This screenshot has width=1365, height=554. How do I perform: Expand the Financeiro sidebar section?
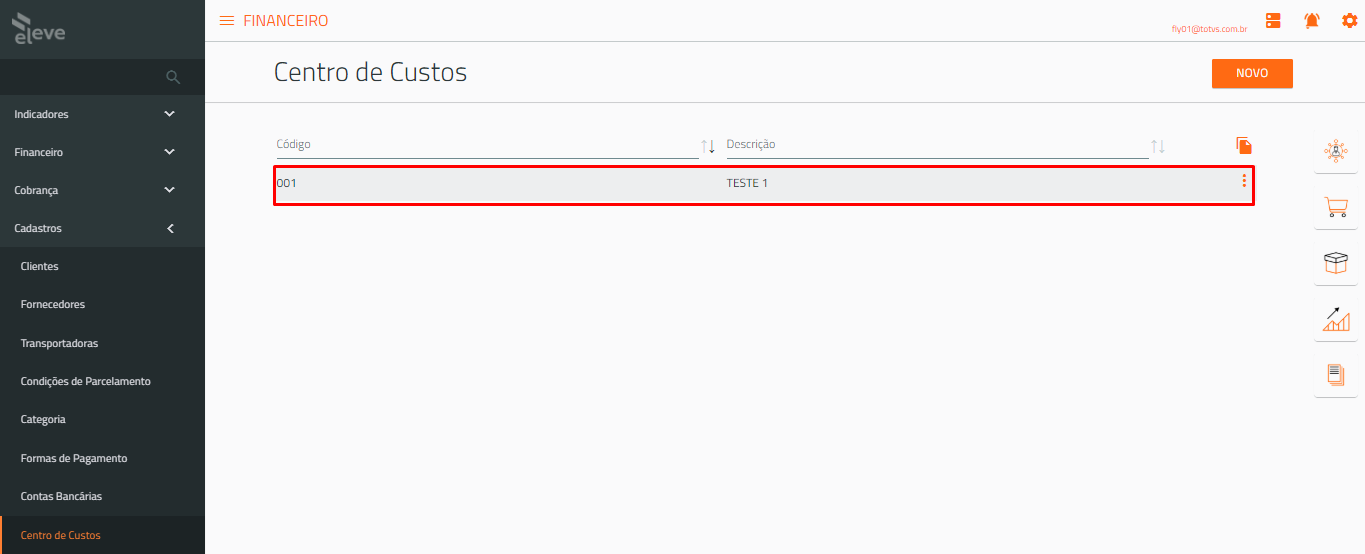point(102,152)
